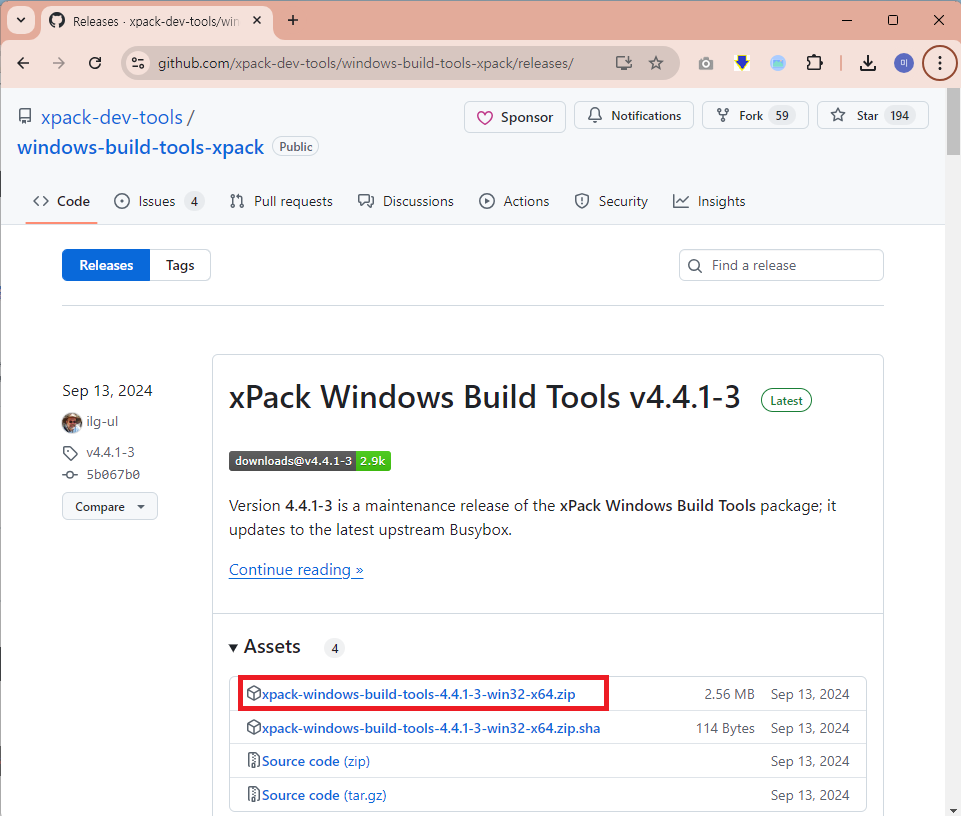Click the light-blue round extension icon
Screen dimensions: 961x816
(778, 63)
